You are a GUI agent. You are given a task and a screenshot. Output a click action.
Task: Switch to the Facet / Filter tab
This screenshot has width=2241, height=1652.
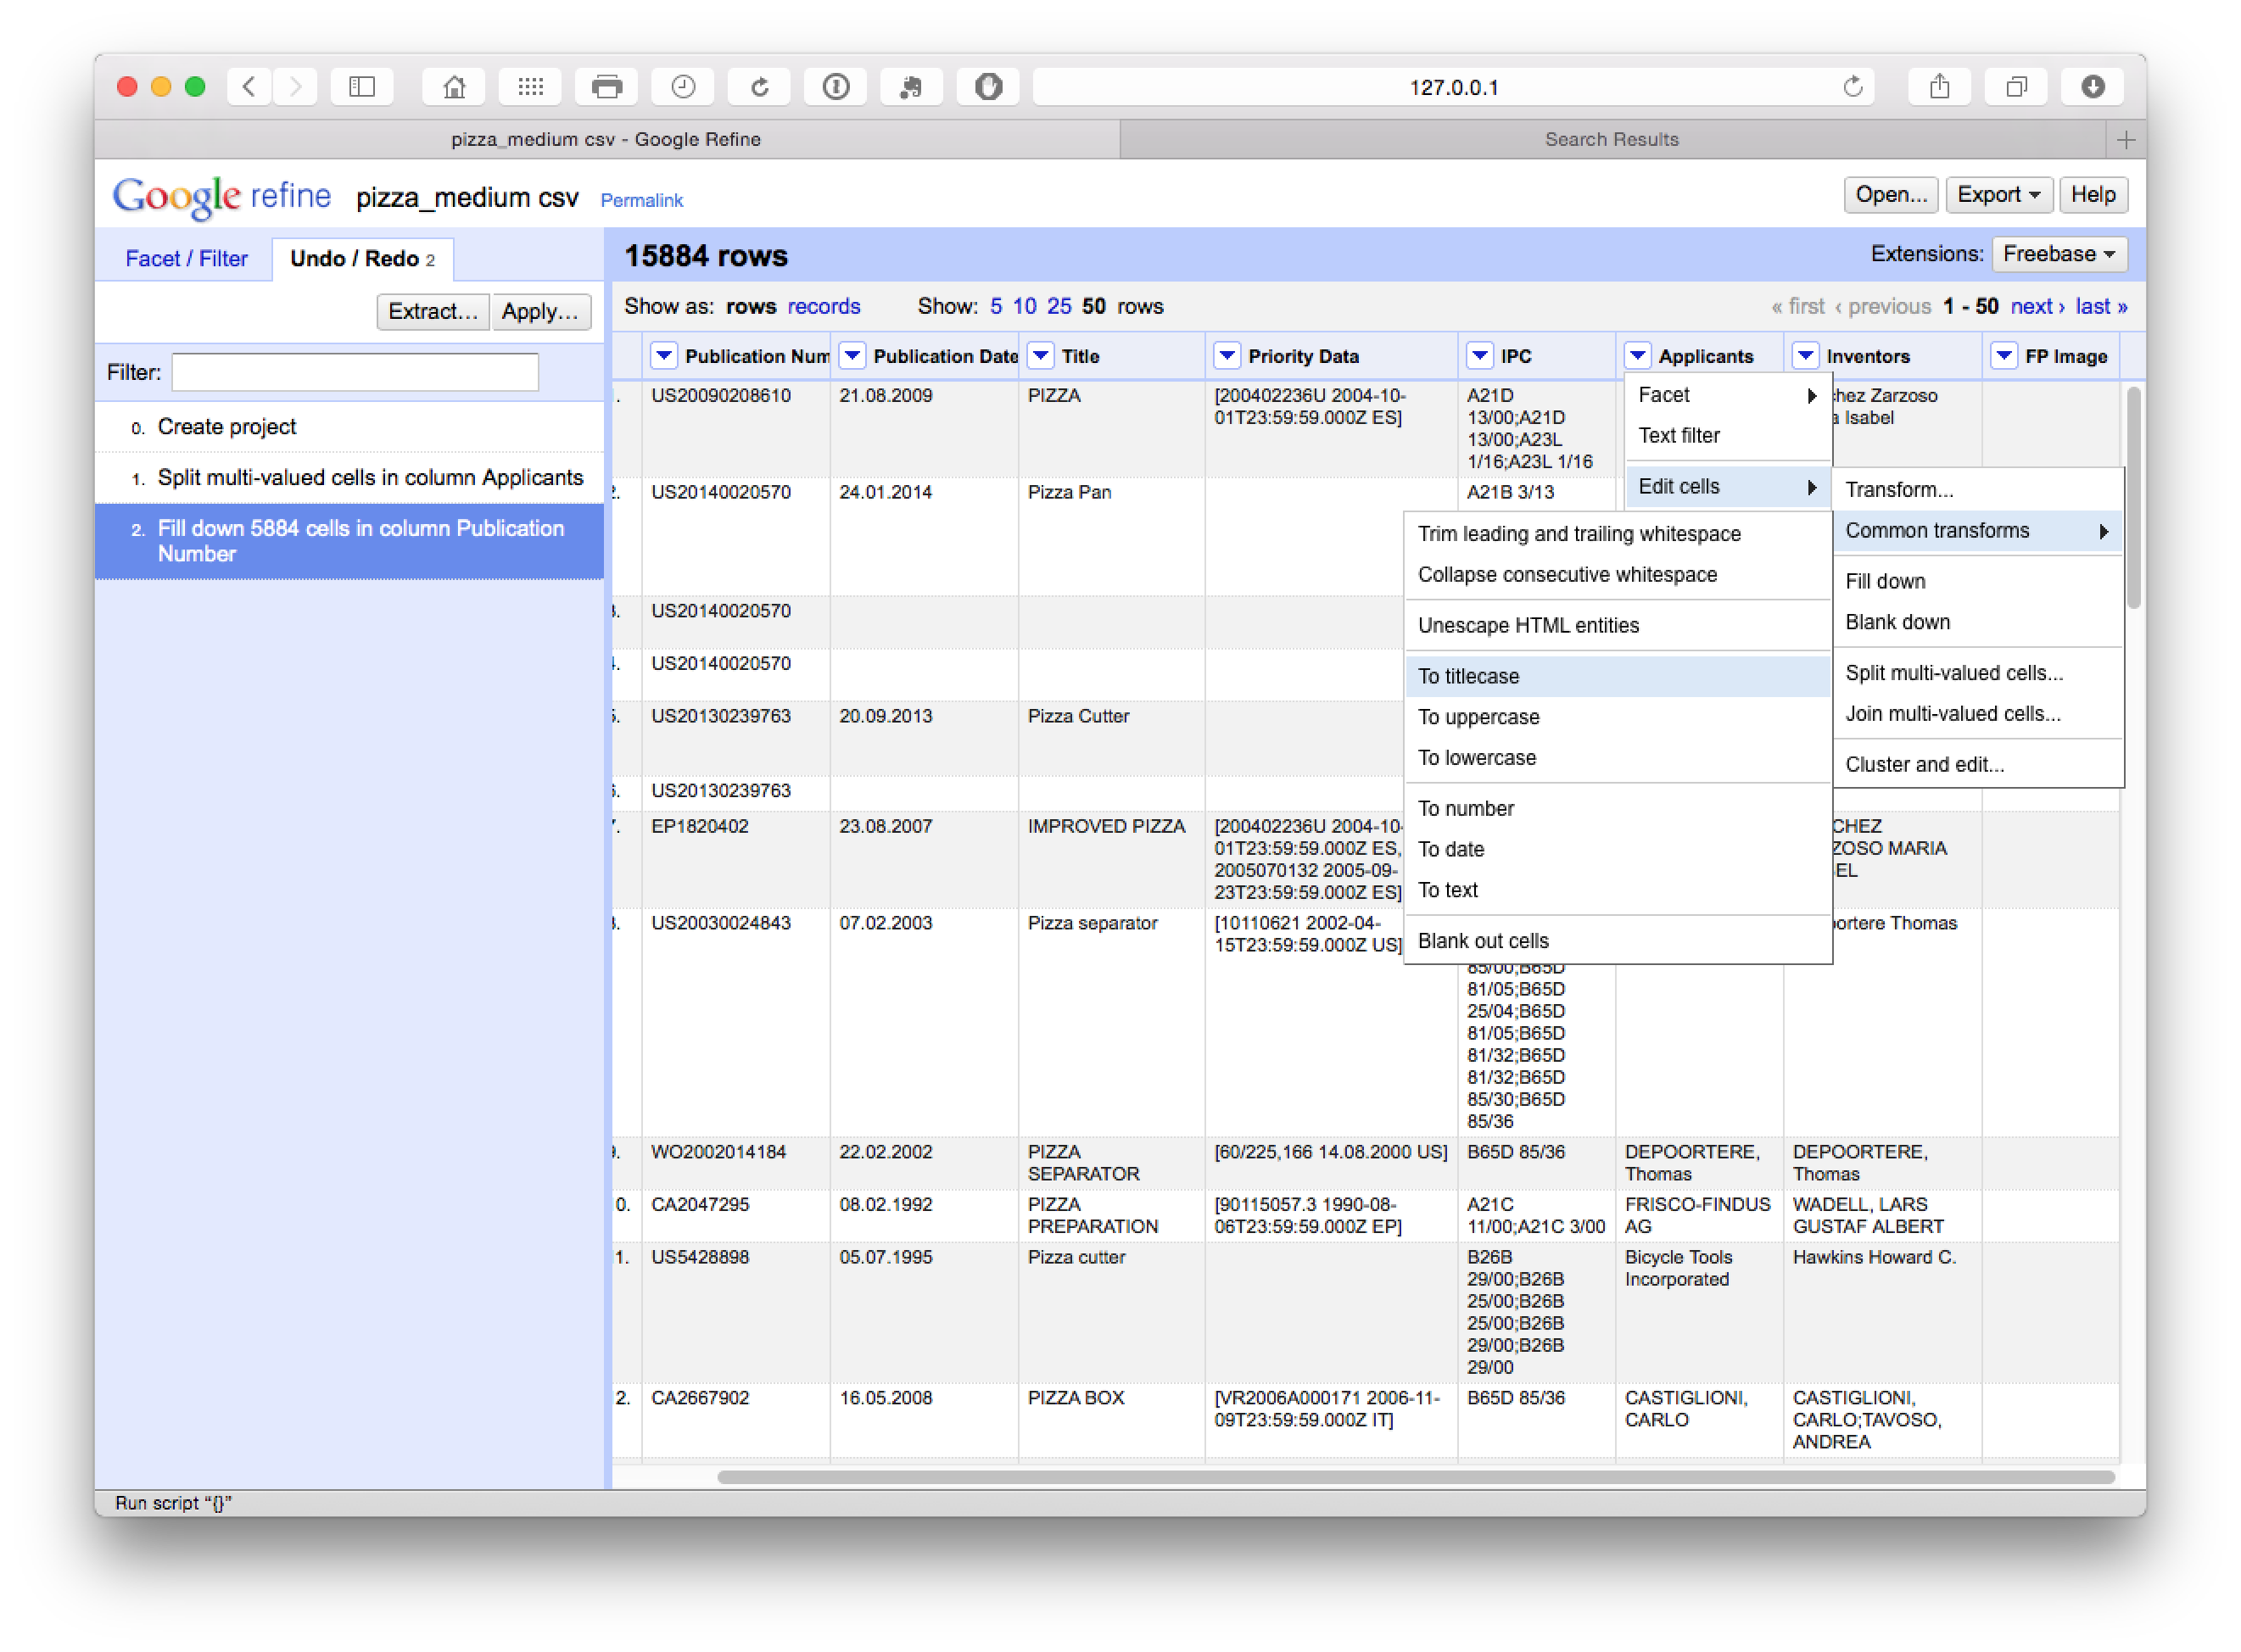point(186,259)
